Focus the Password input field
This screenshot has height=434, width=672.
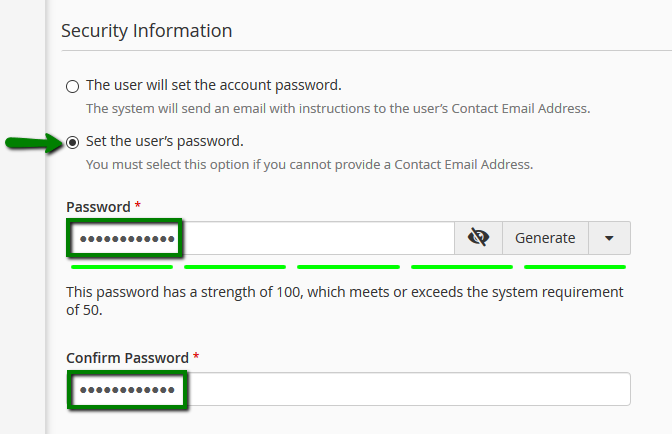[x=261, y=238]
